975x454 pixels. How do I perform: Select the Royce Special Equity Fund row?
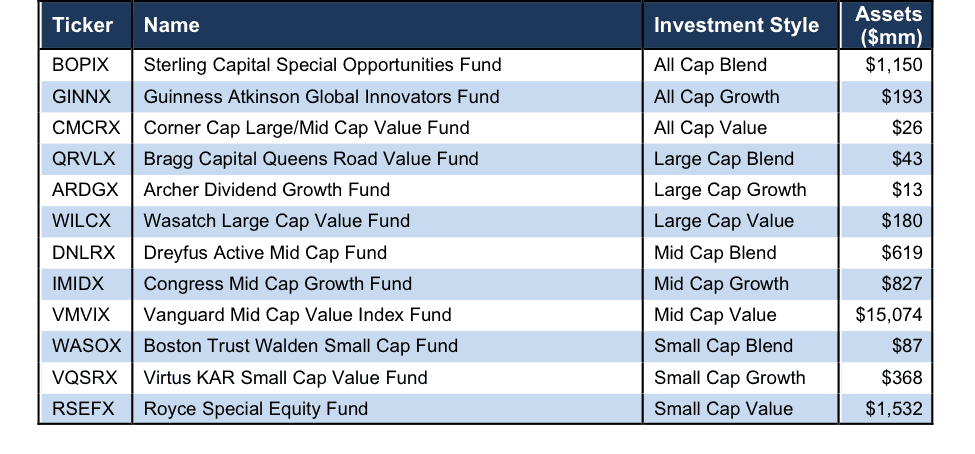coord(486,409)
